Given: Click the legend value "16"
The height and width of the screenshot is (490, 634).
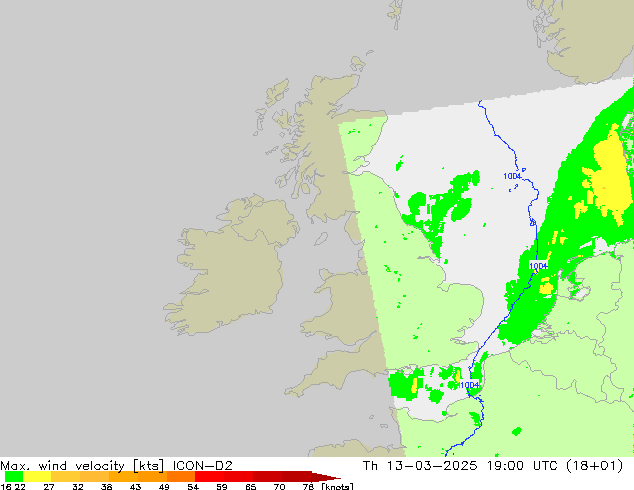Looking at the screenshot, I should click(6, 486).
